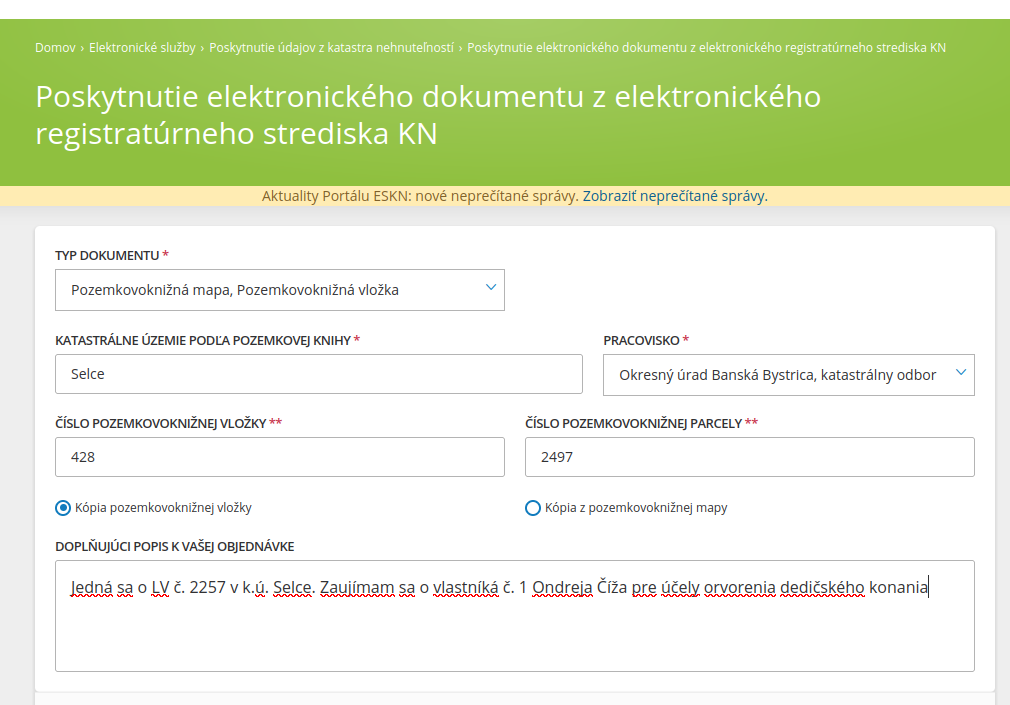
Task: Open the Elektronické služby breadcrumb link
Action: pyautogui.click(x=142, y=47)
